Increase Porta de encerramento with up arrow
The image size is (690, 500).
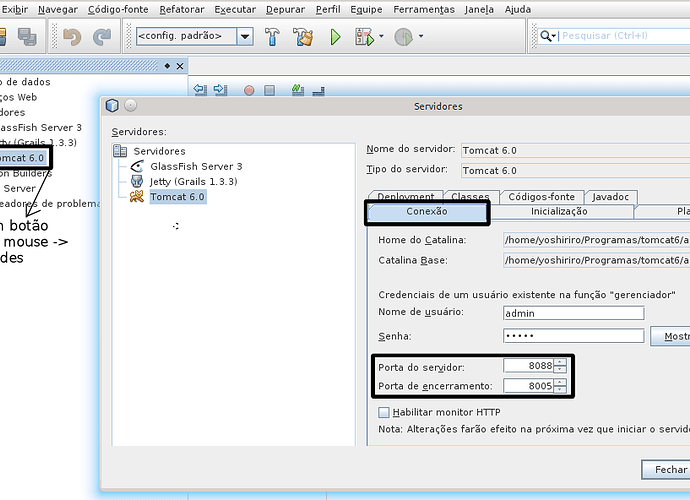560,382
